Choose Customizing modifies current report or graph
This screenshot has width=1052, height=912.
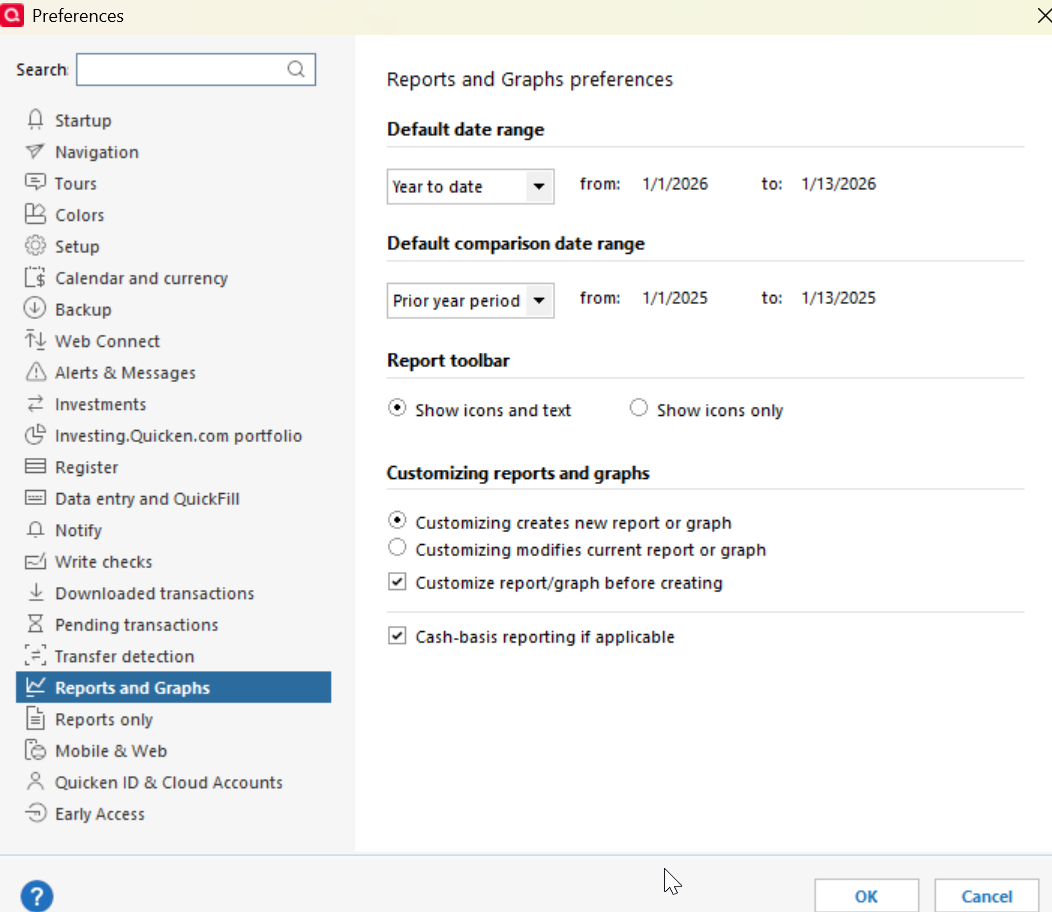point(397,548)
